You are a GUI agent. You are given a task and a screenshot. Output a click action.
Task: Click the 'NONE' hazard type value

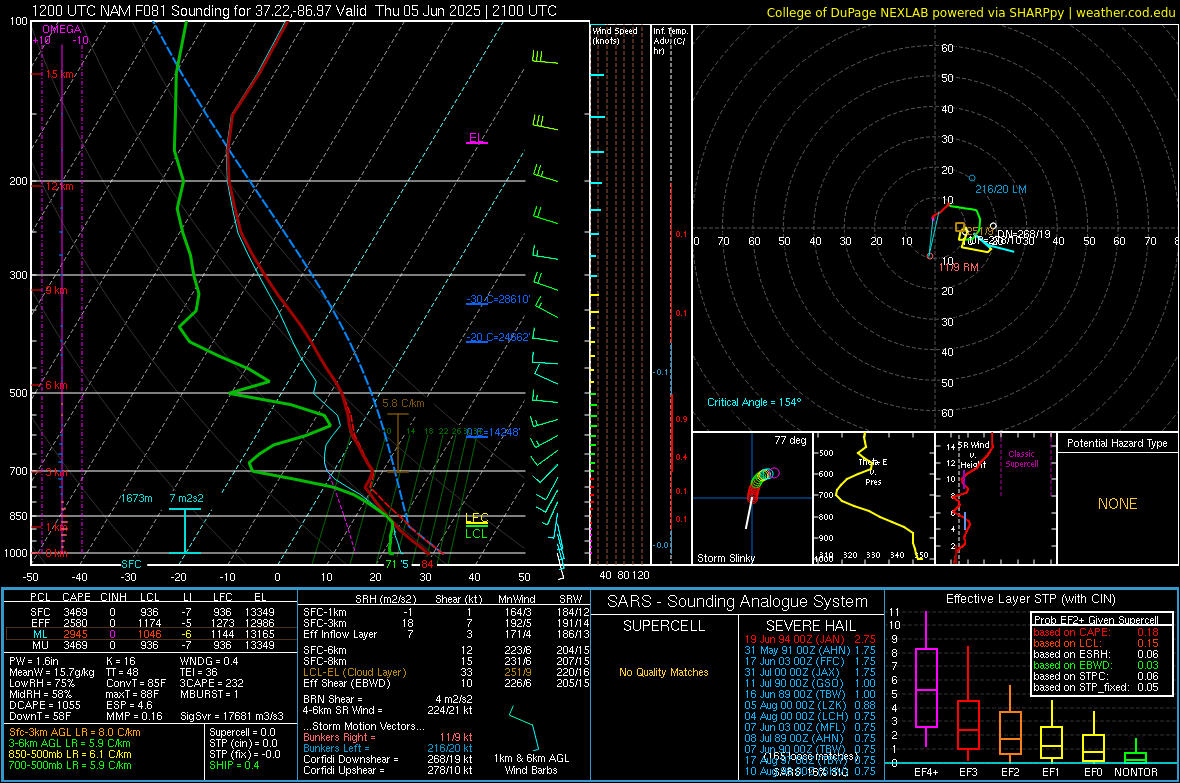tap(1117, 504)
